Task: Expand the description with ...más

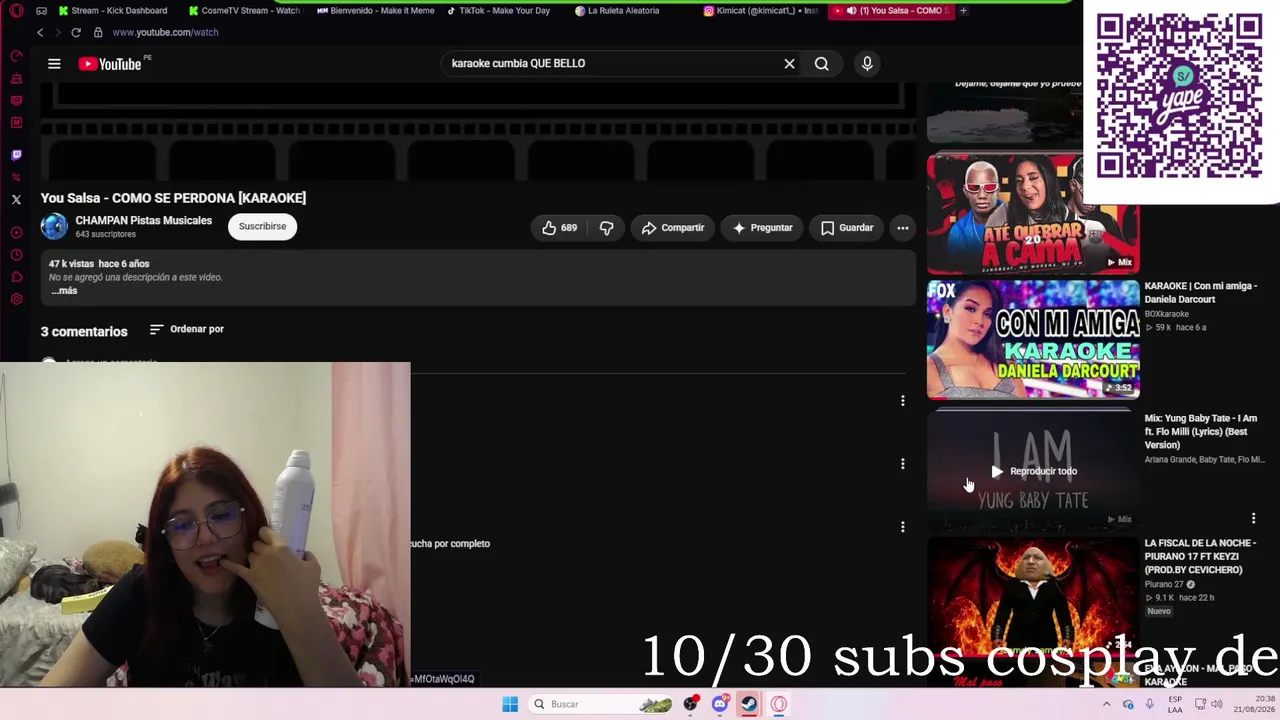Action: coord(63,291)
